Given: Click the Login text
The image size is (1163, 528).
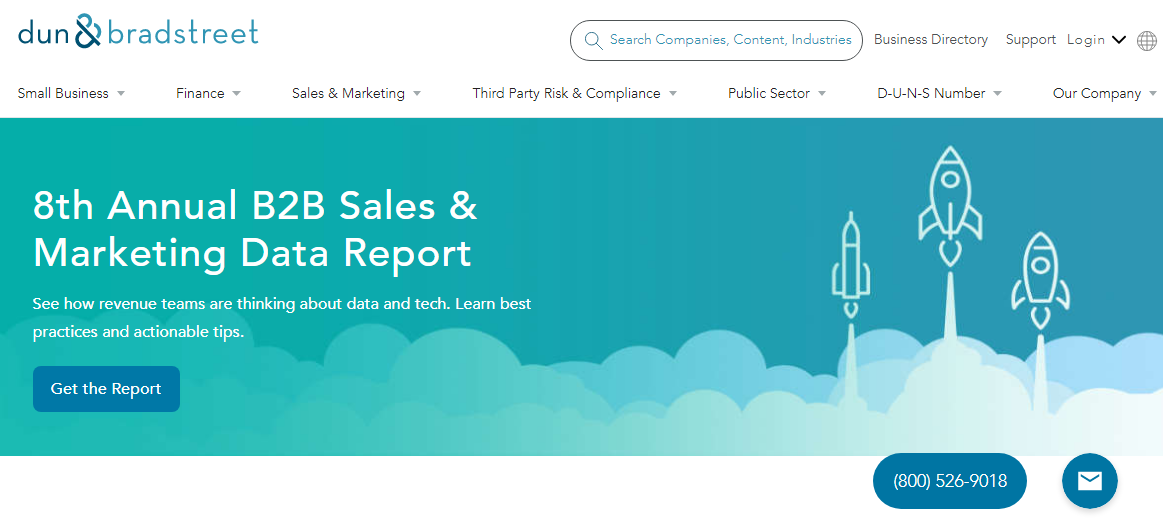Looking at the screenshot, I should [x=1086, y=40].
